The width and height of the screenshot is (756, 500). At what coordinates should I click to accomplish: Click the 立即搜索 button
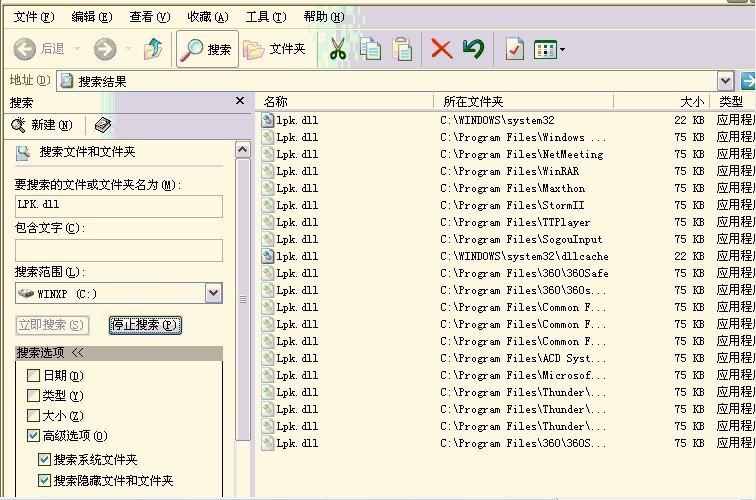coord(52,325)
